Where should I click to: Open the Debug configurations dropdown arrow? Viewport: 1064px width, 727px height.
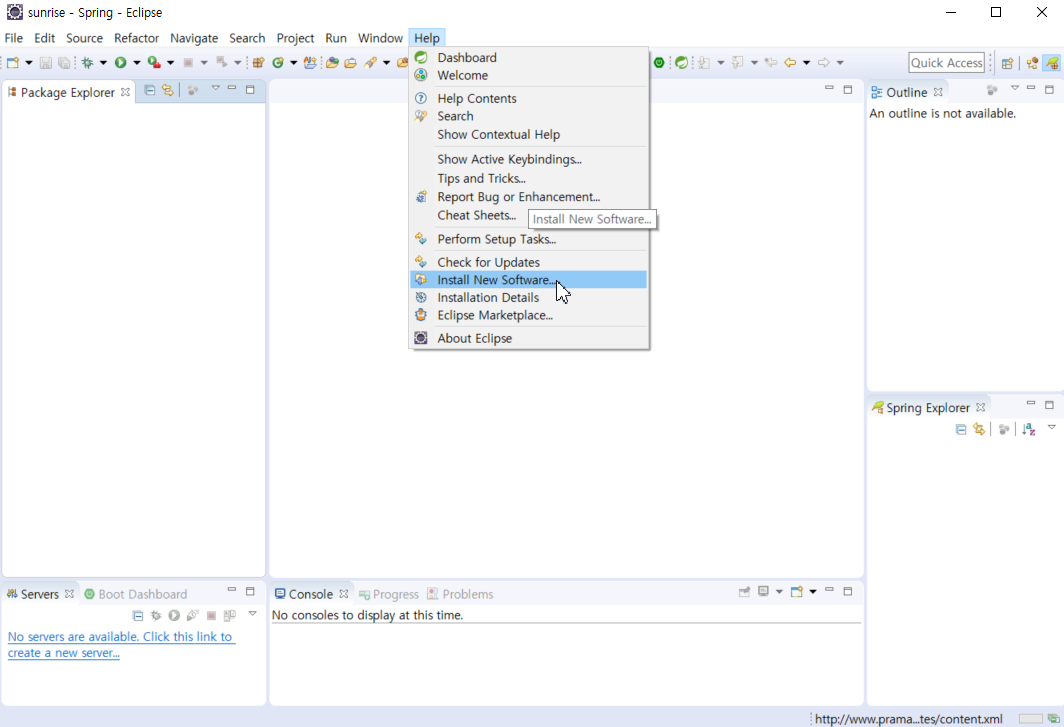click(x=103, y=62)
